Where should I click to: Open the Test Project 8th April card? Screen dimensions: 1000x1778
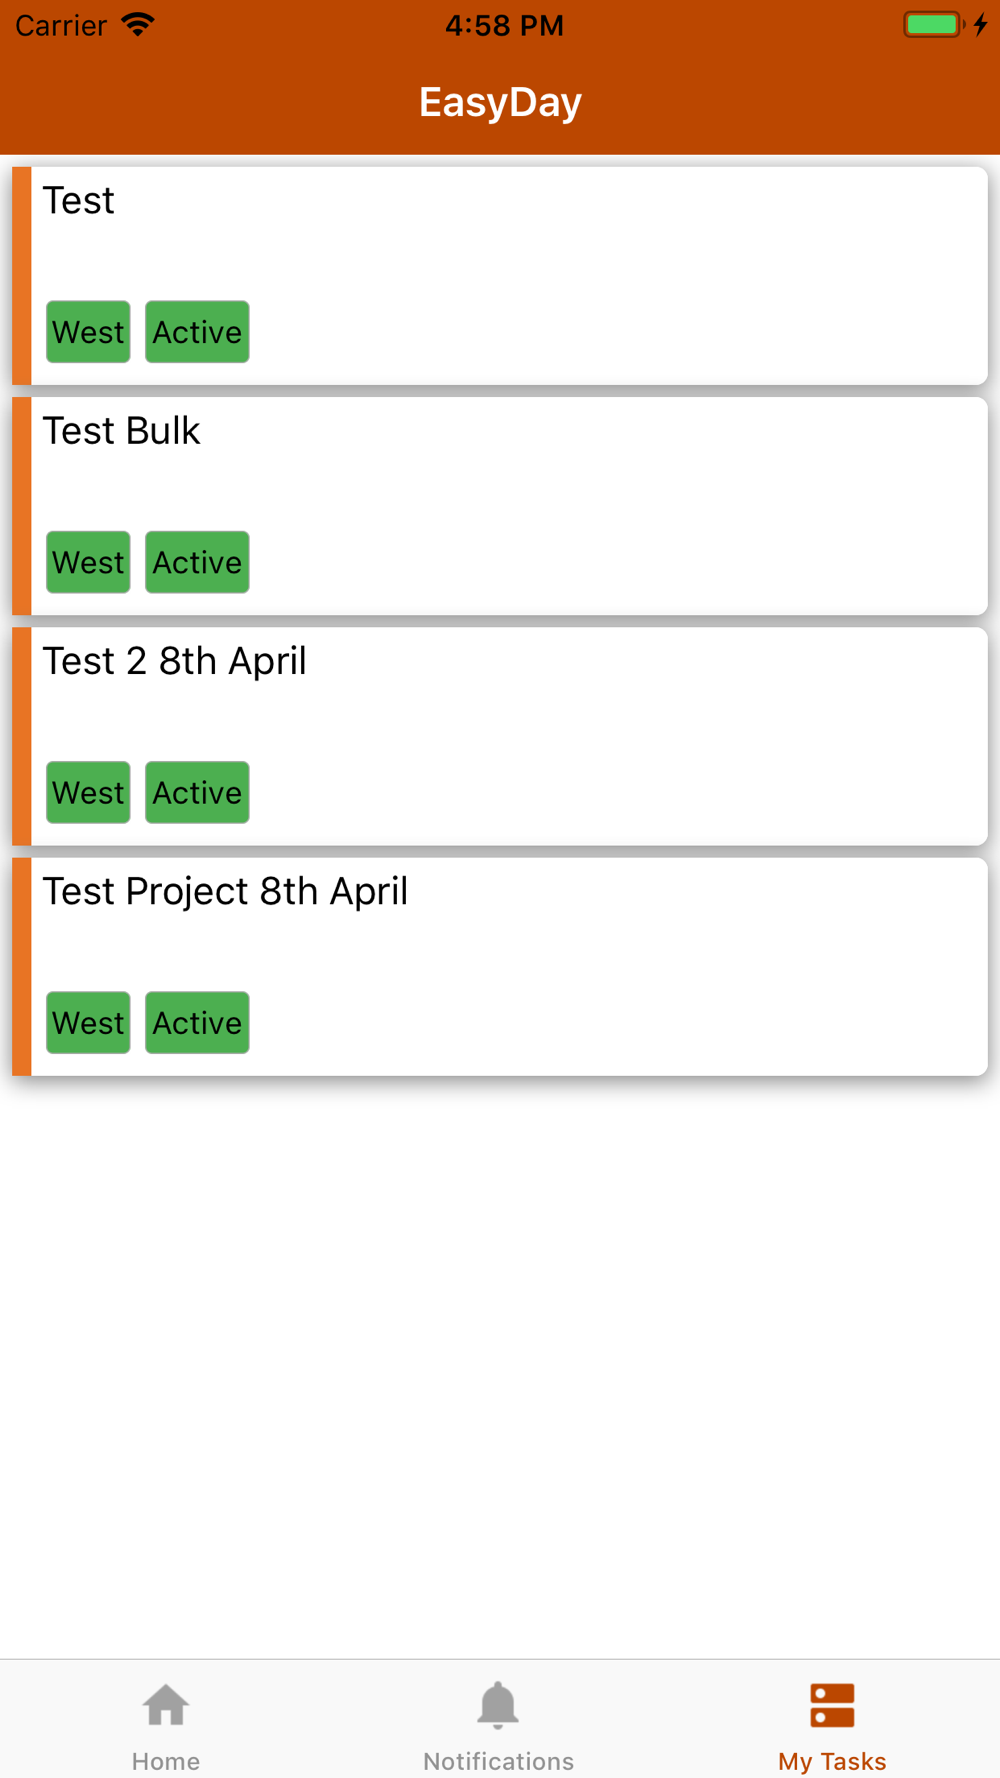coord(500,966)
